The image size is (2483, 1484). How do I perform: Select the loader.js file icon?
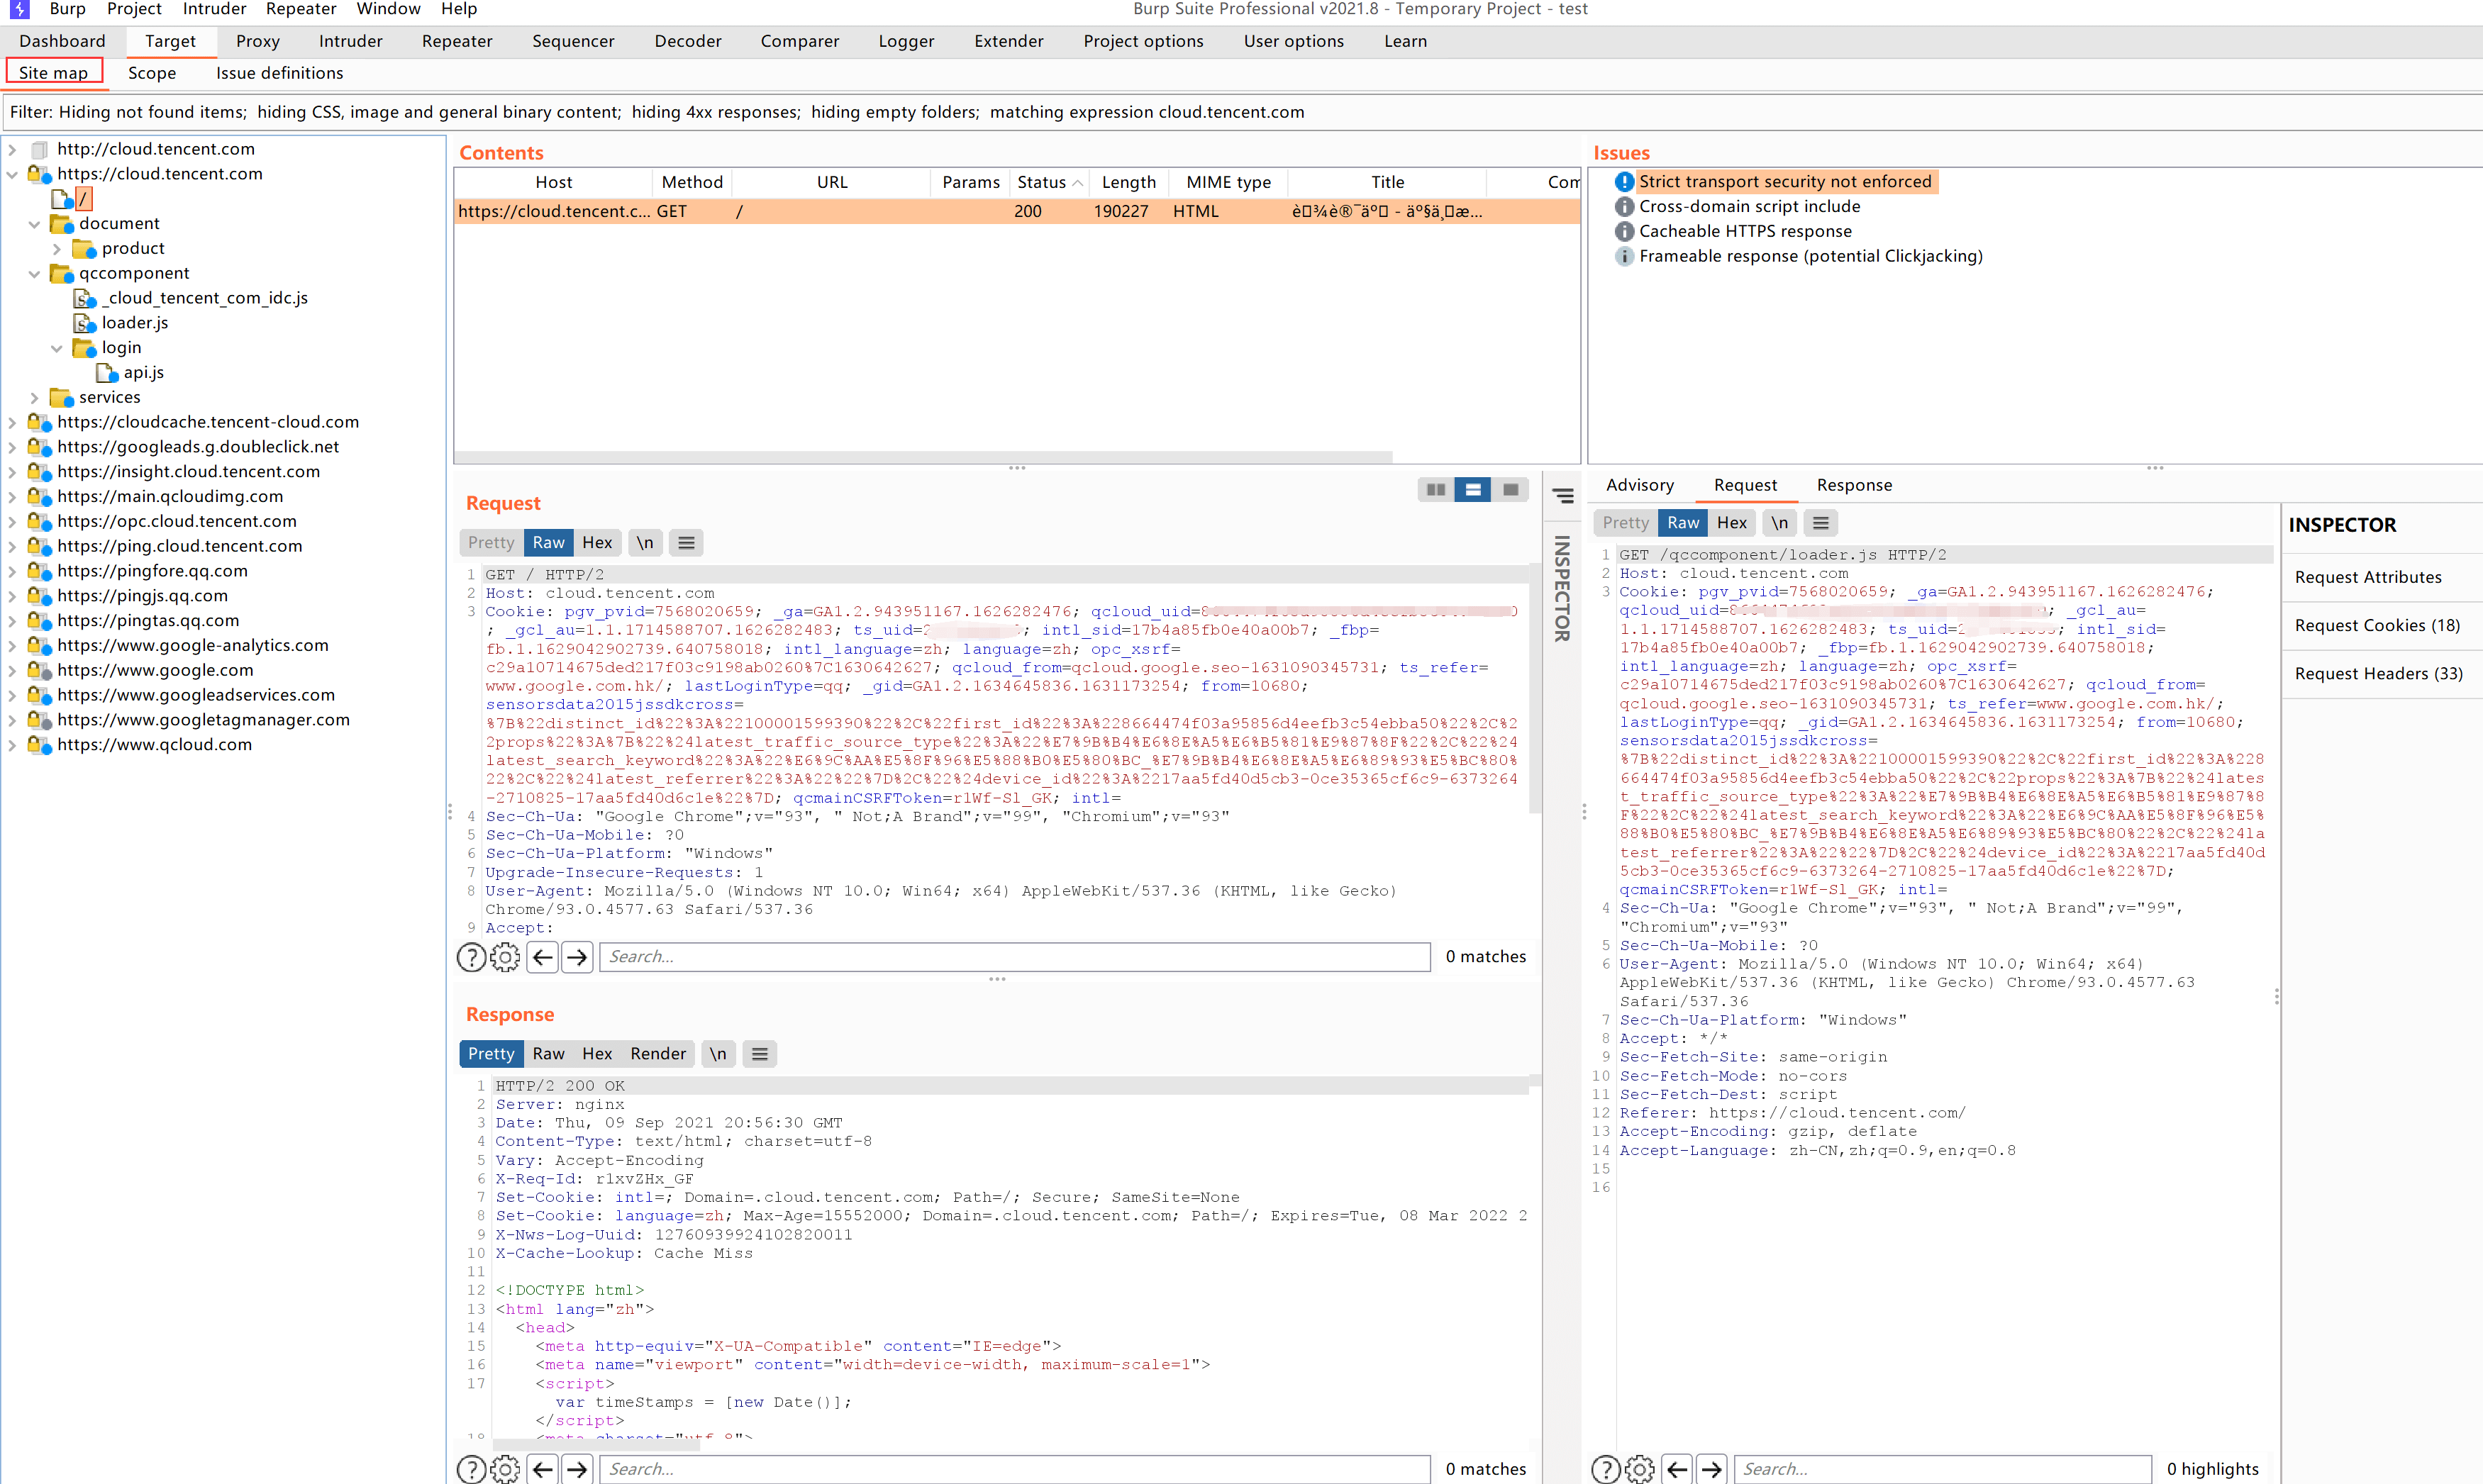click(x=85, y=323)
